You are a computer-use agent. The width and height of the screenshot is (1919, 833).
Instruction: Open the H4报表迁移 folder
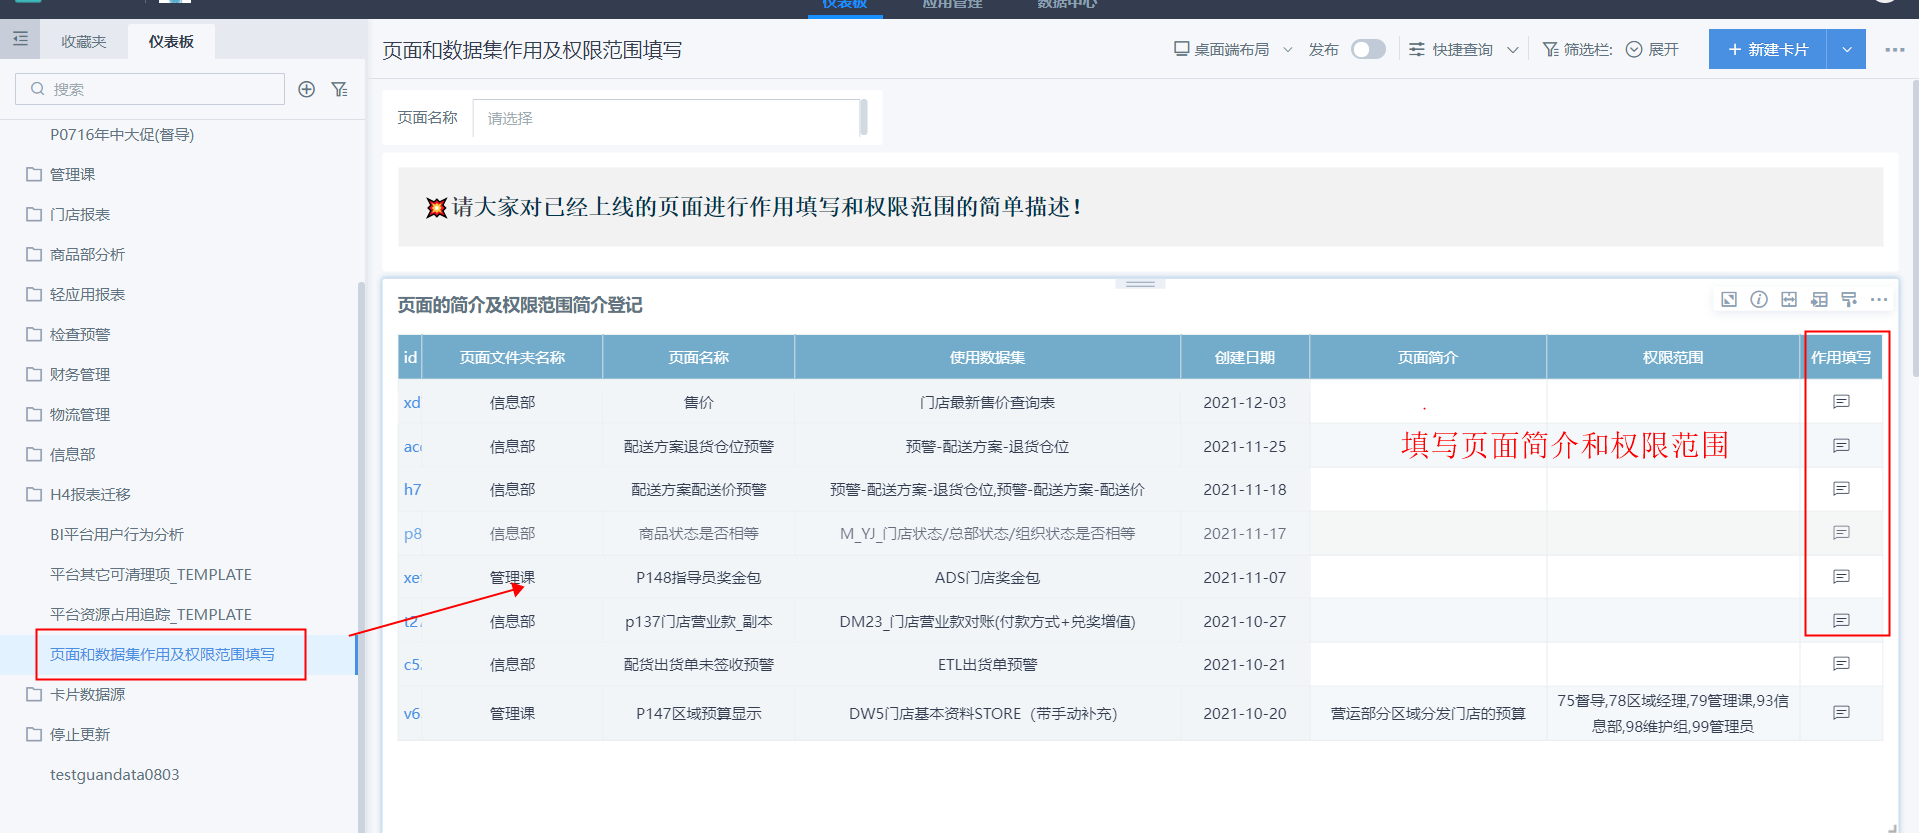90,494
